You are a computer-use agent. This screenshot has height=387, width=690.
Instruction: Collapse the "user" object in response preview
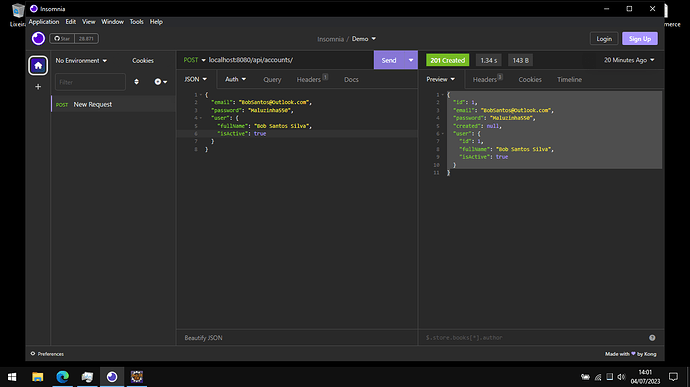coord(443,133)
